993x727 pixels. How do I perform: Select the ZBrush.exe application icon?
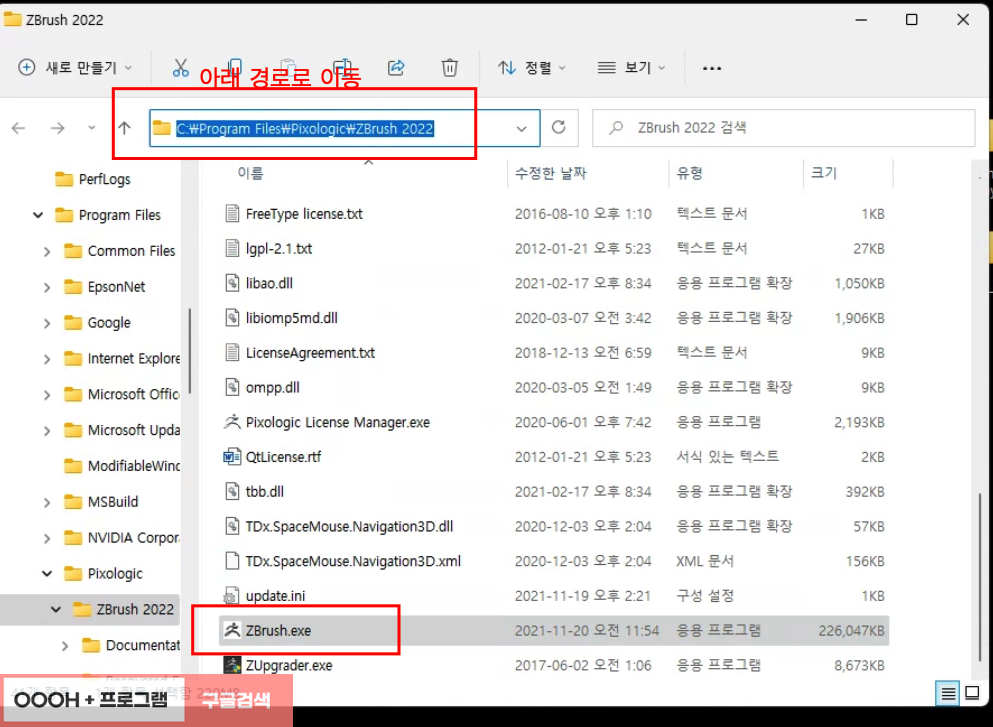click(x=232, y=629)
